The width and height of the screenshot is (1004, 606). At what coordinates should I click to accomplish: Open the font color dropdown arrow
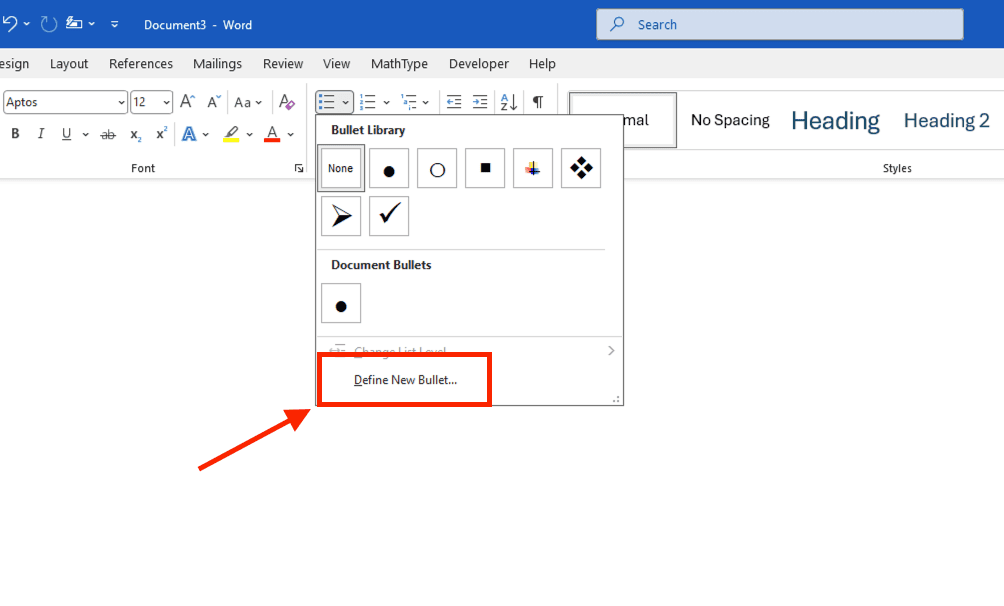[291, 135]
